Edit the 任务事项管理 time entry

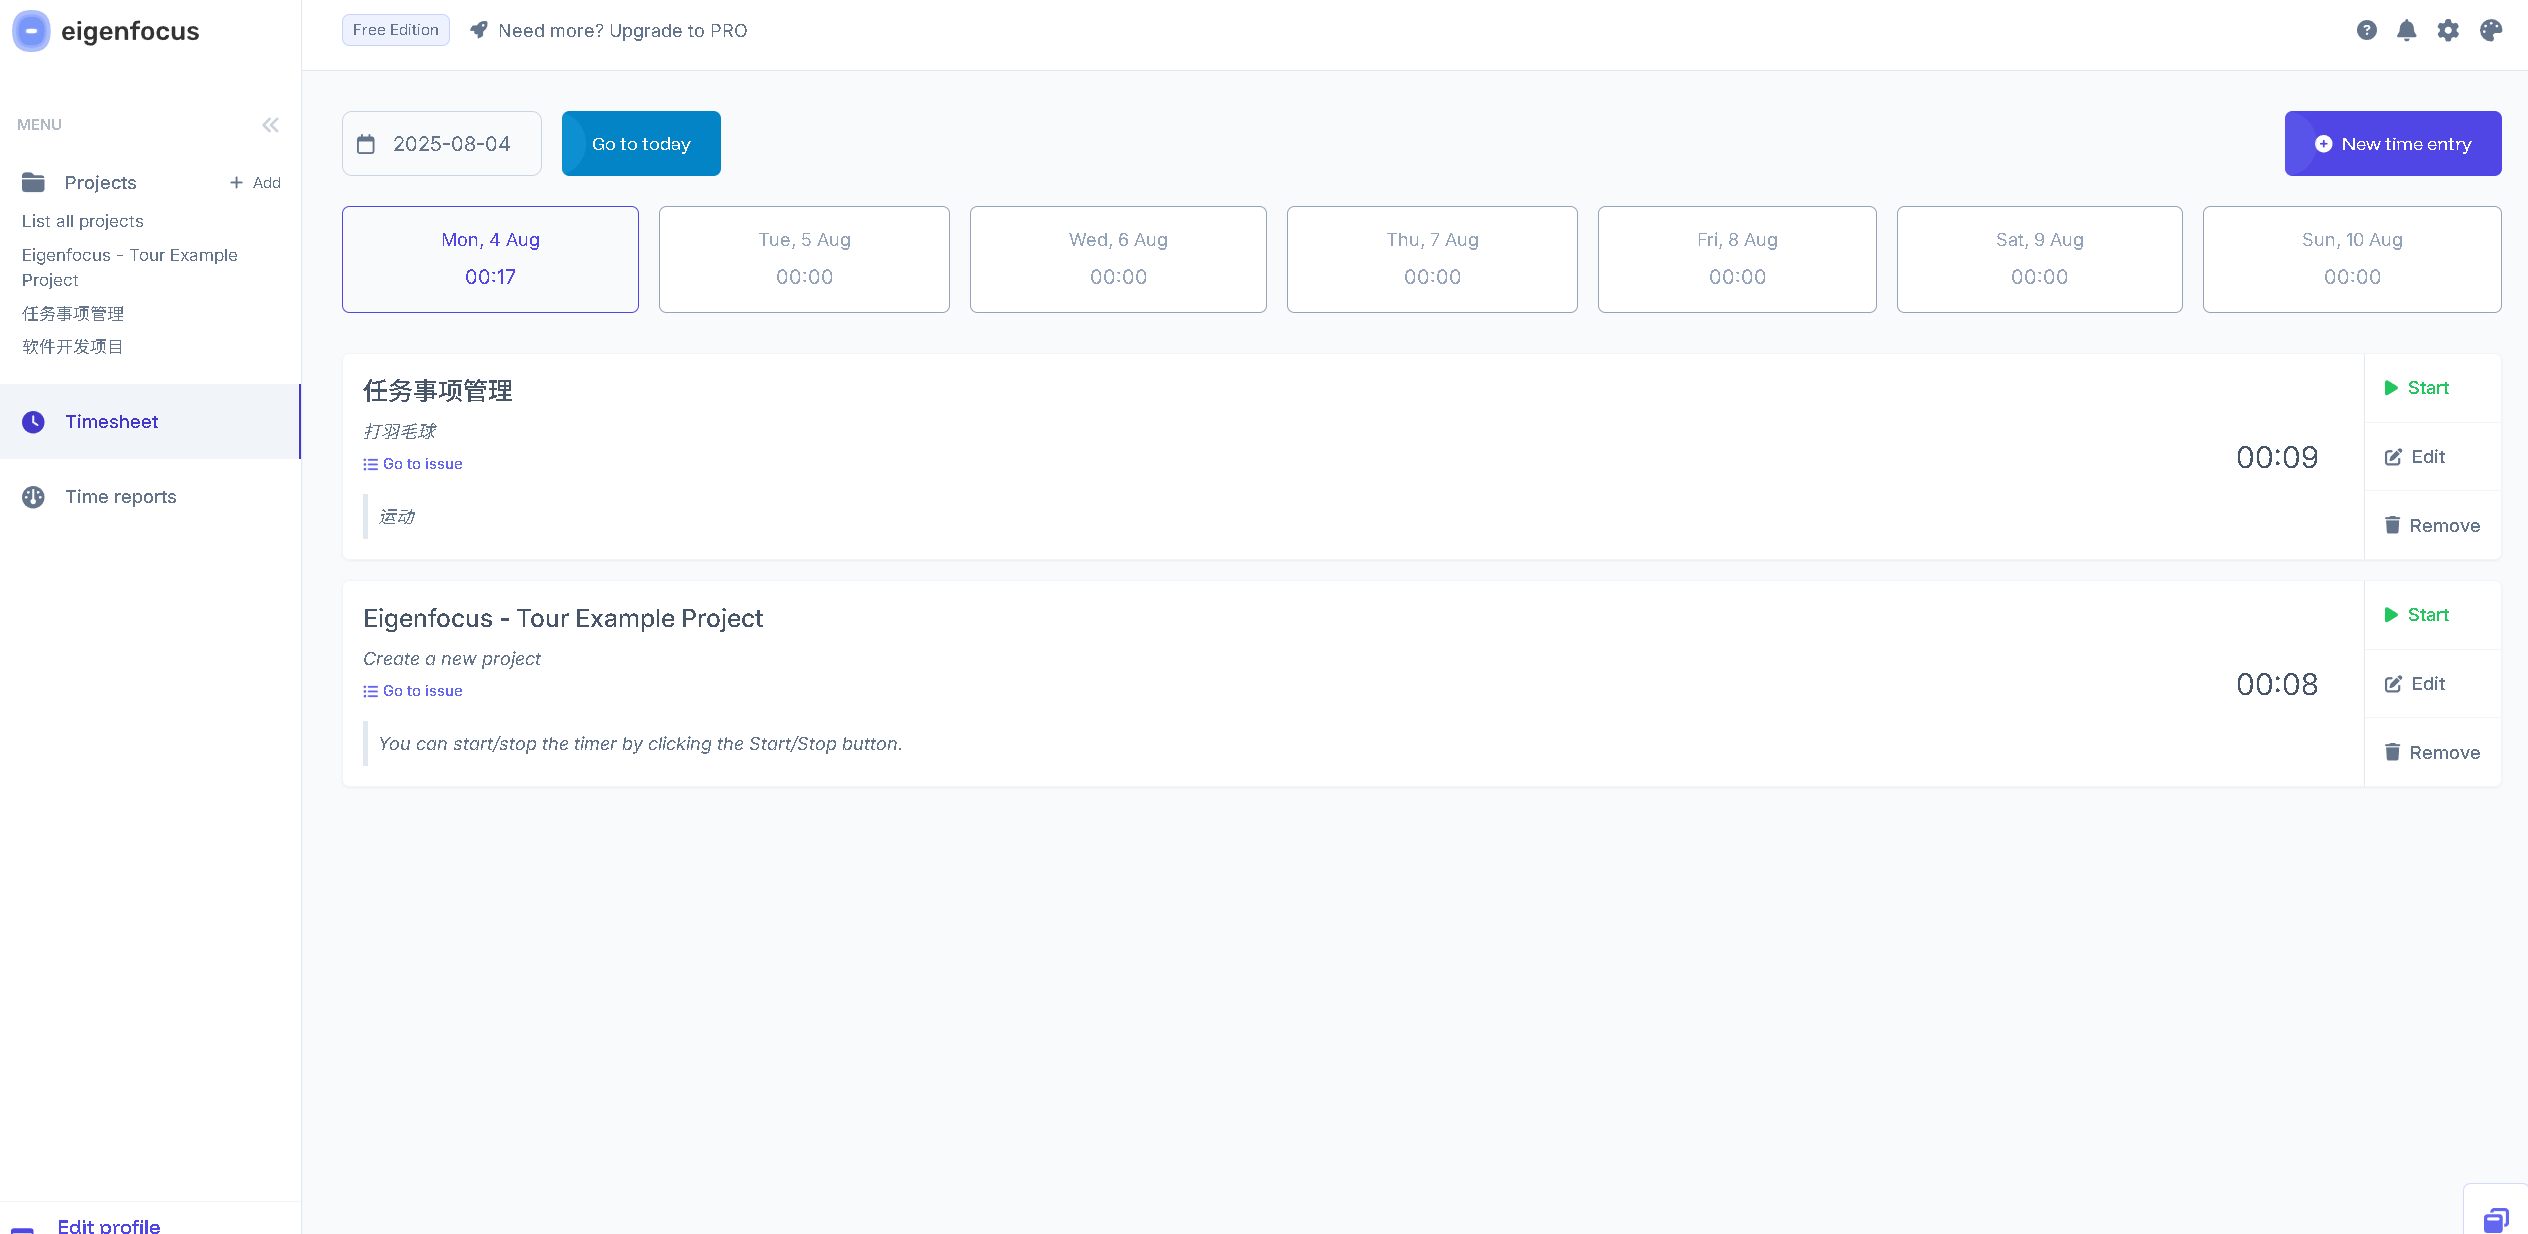[2415, 457]
